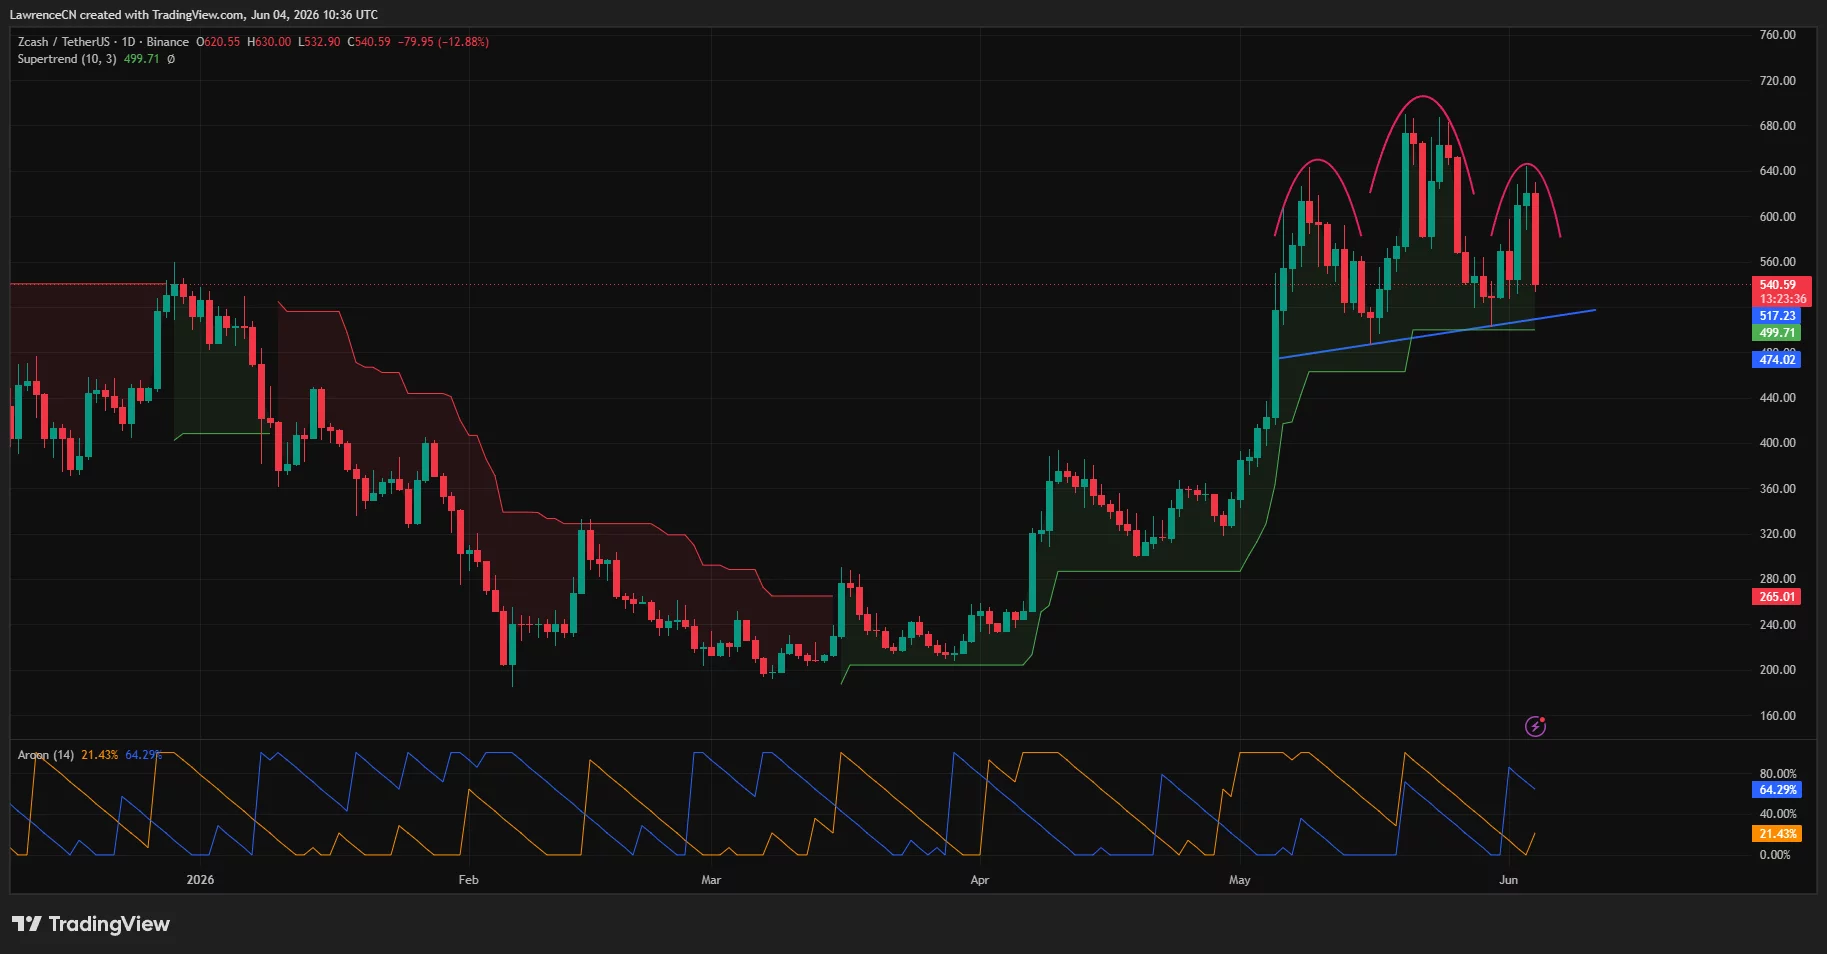Click the 760.00 price axis label
This screenshot has width=1827, height=954.
(1777, 35)
